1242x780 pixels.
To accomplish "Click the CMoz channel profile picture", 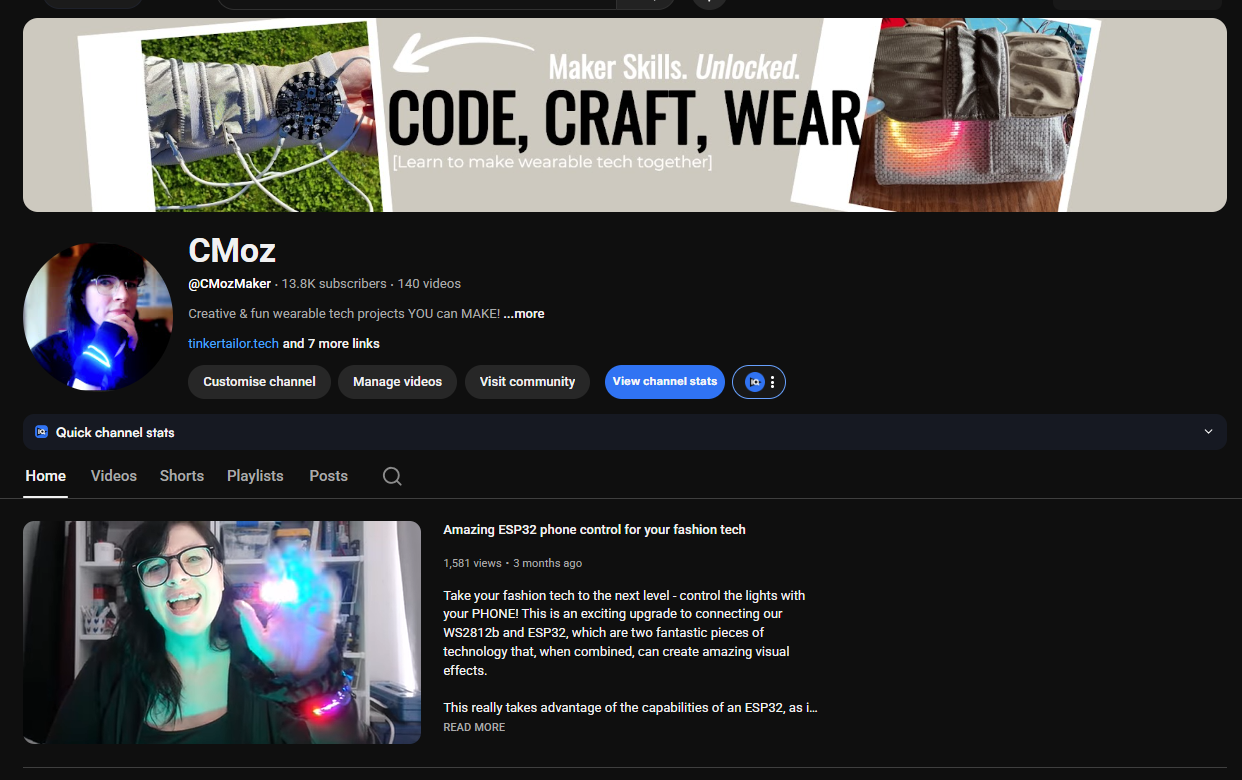I will point(98,317).
